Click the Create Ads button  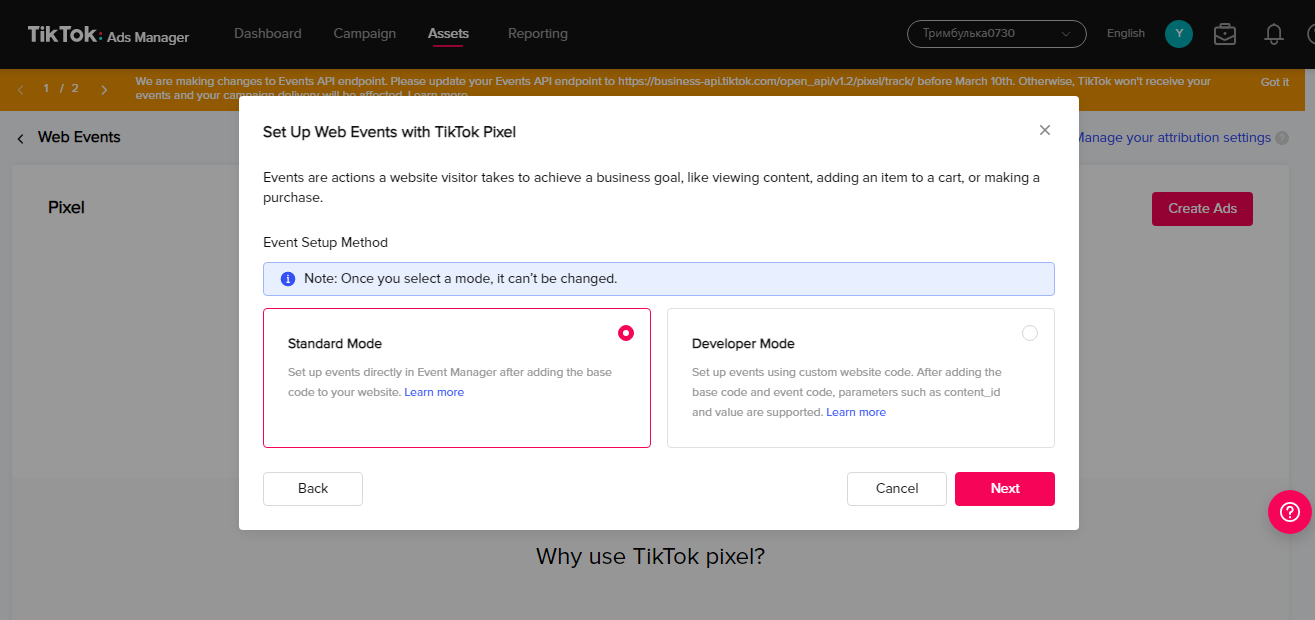pyautogui.click(x=1202, y=209)
